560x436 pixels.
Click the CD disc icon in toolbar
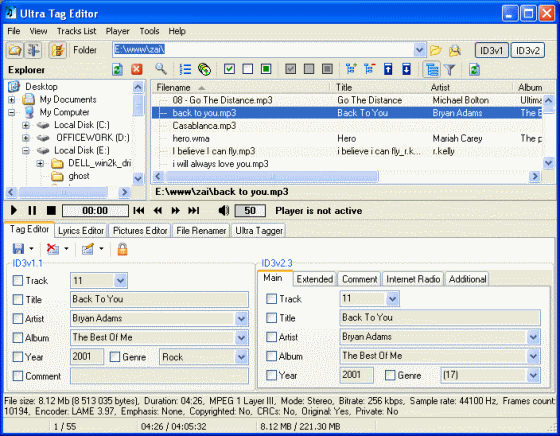204,69
